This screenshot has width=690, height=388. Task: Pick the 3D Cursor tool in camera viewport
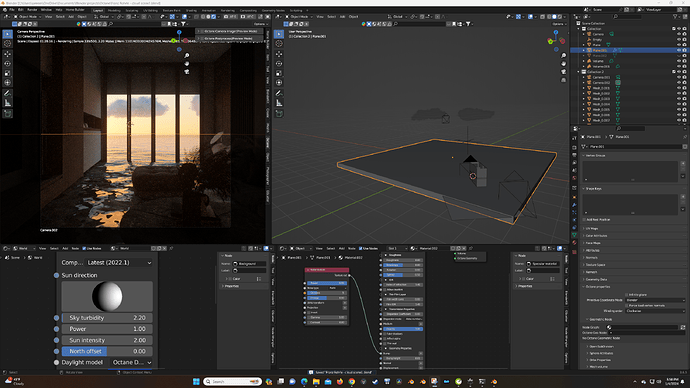(7, 44)
